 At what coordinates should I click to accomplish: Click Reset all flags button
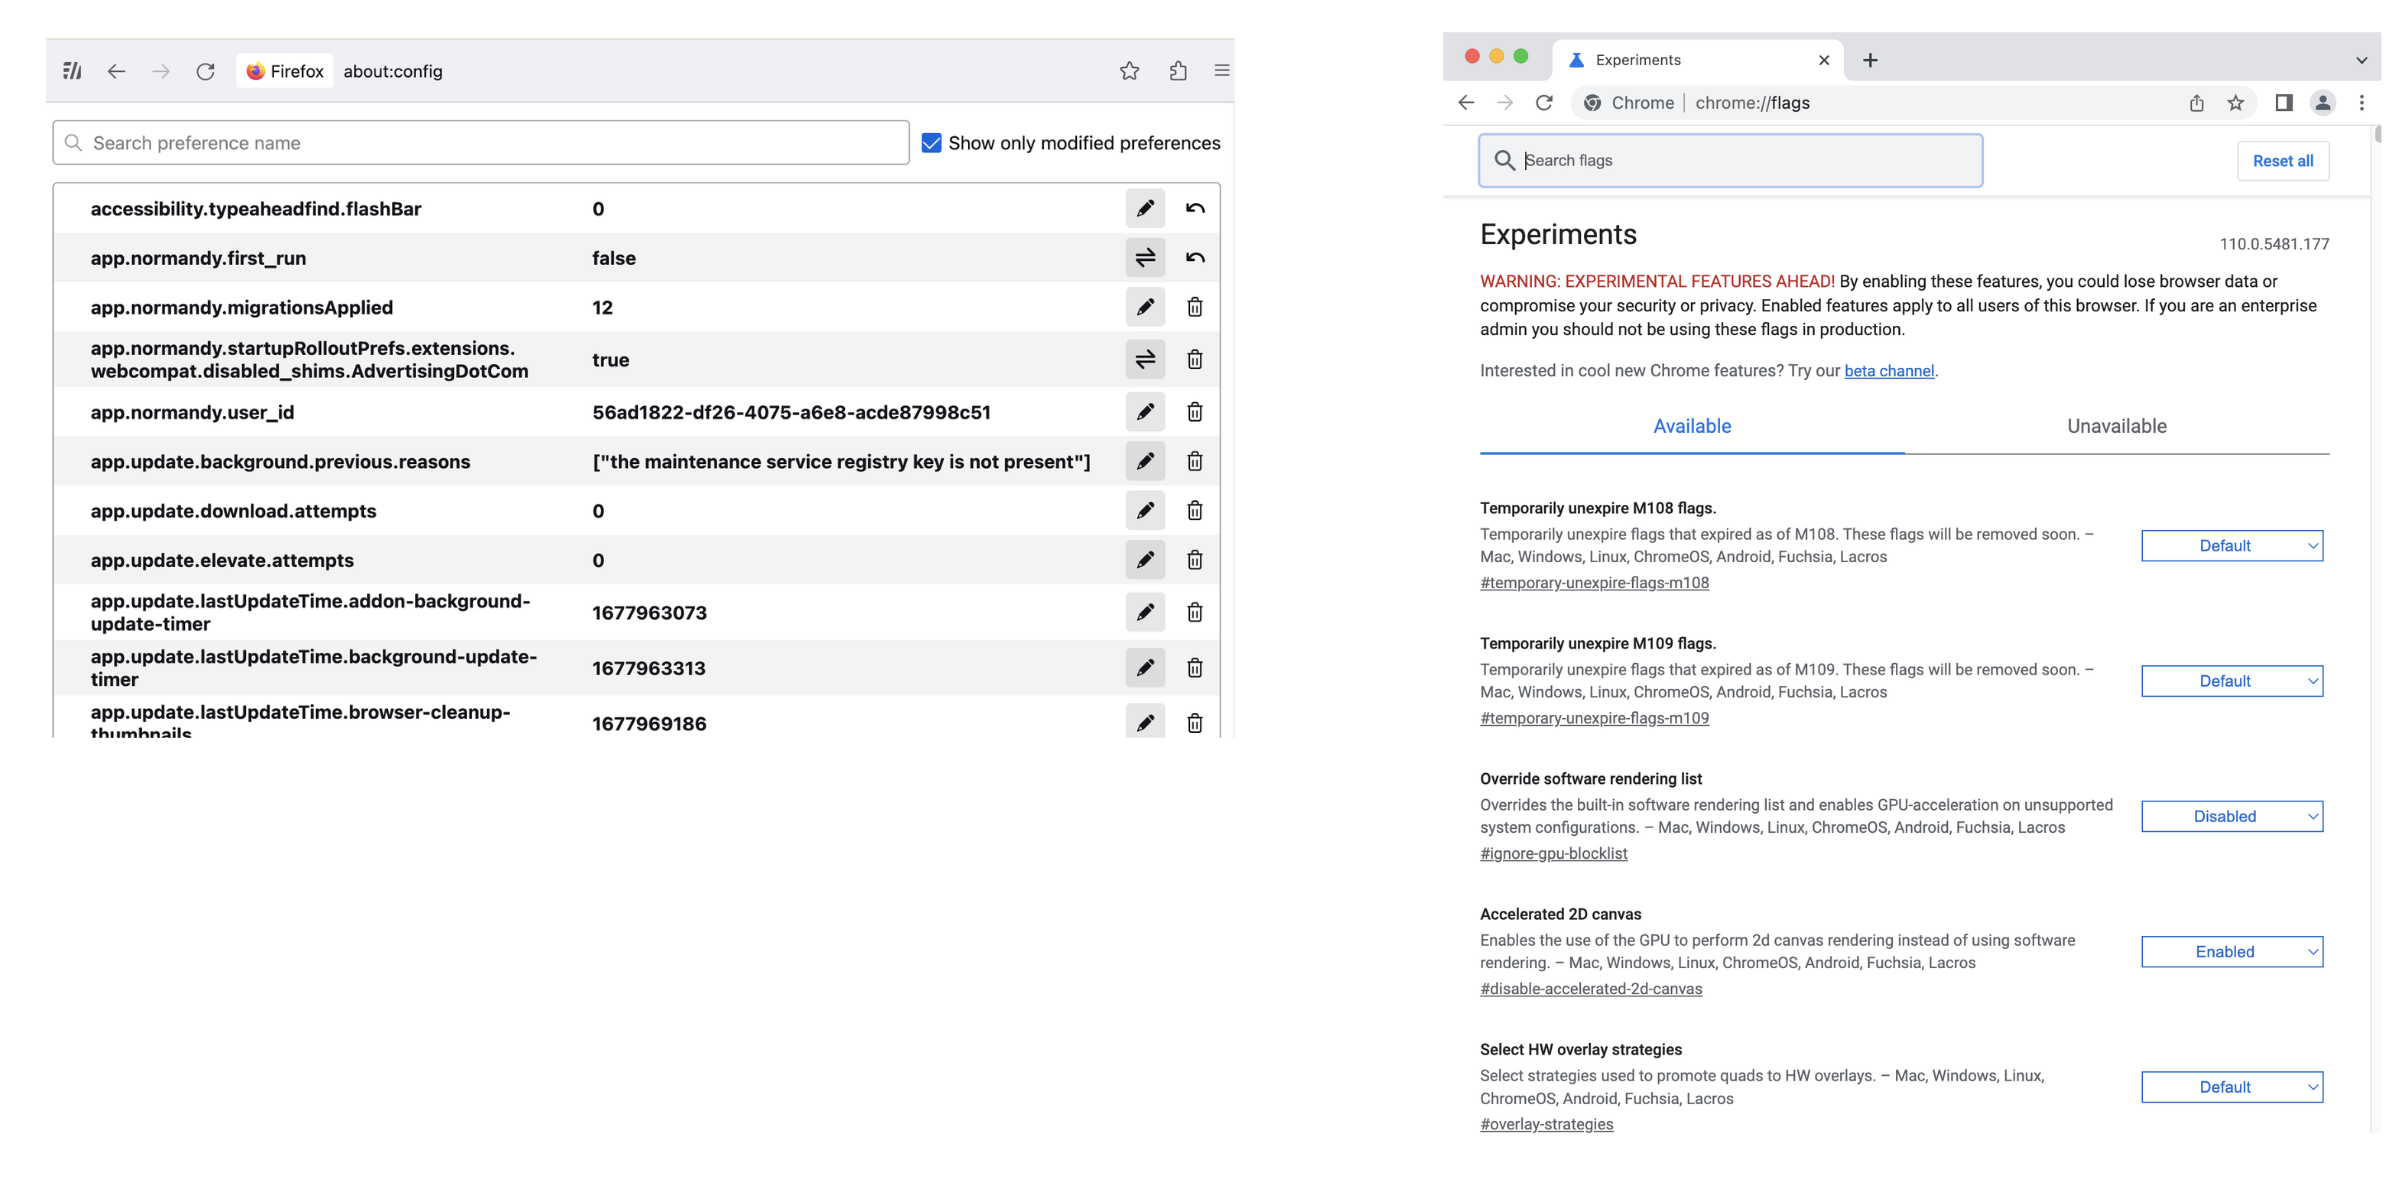(x=2283, y=161)
